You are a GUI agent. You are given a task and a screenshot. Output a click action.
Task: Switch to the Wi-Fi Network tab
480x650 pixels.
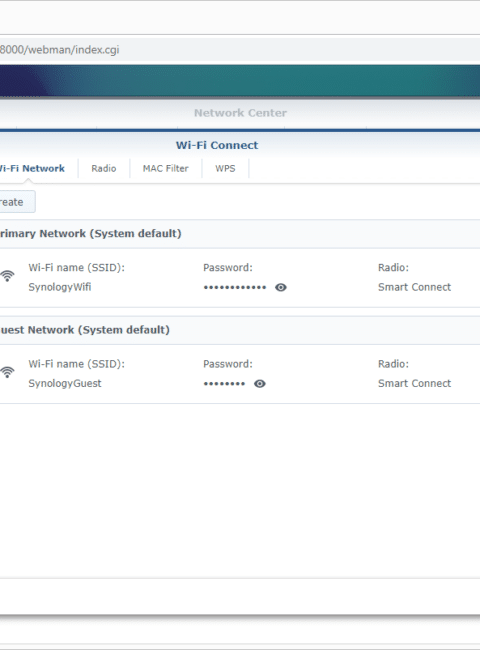coord(32,168)
